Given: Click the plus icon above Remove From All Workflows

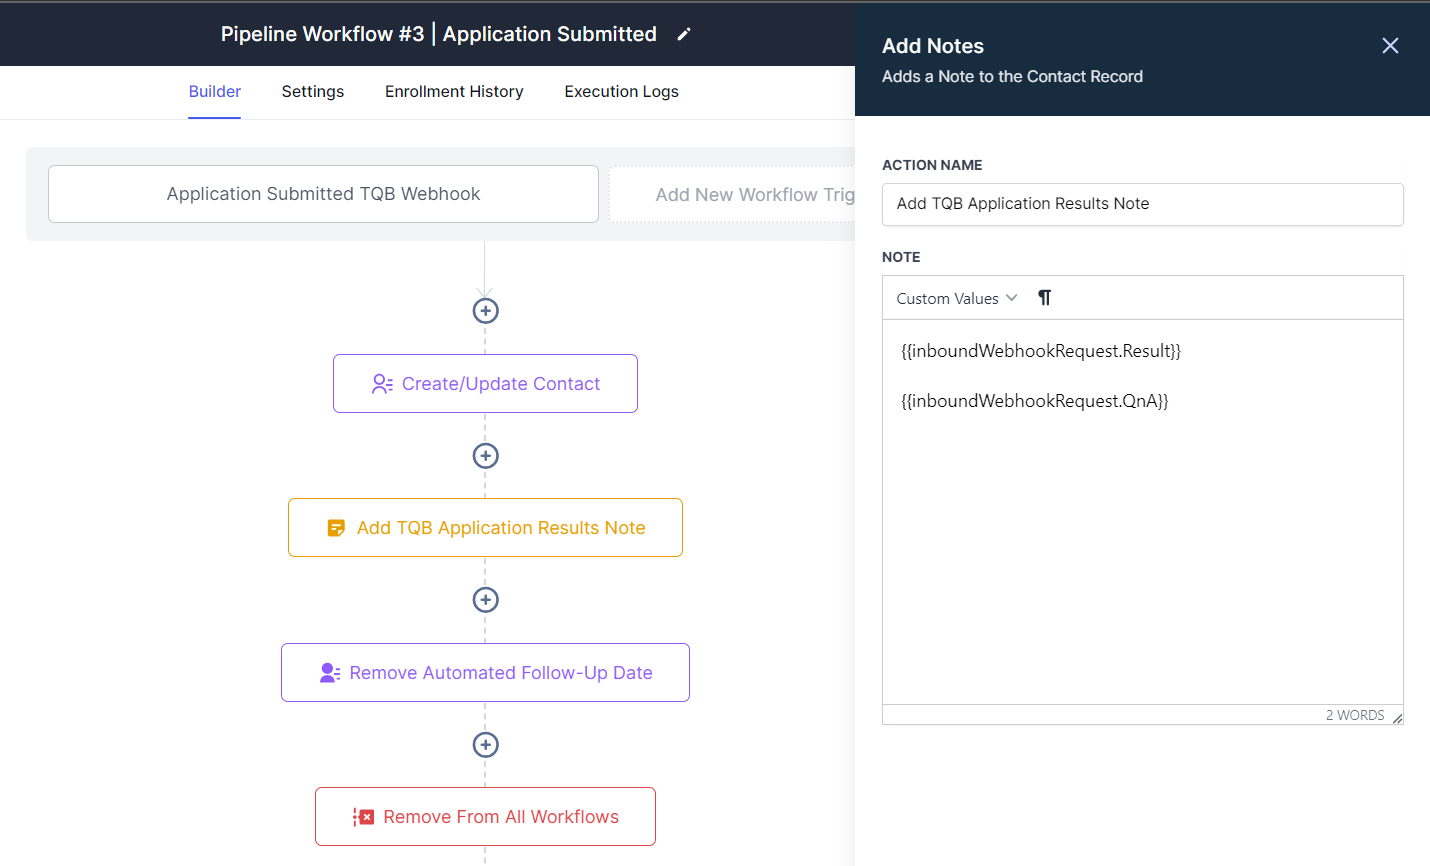Looking at the screenshot, I should coord(485,744).
